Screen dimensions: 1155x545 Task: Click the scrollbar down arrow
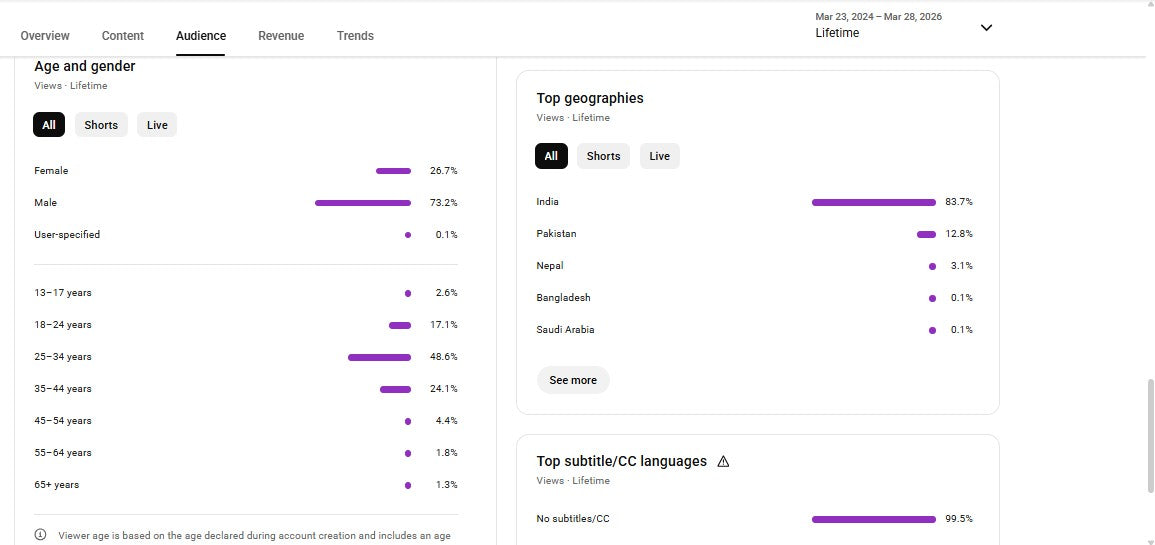pyautogui.click(x=1148, y=540)
